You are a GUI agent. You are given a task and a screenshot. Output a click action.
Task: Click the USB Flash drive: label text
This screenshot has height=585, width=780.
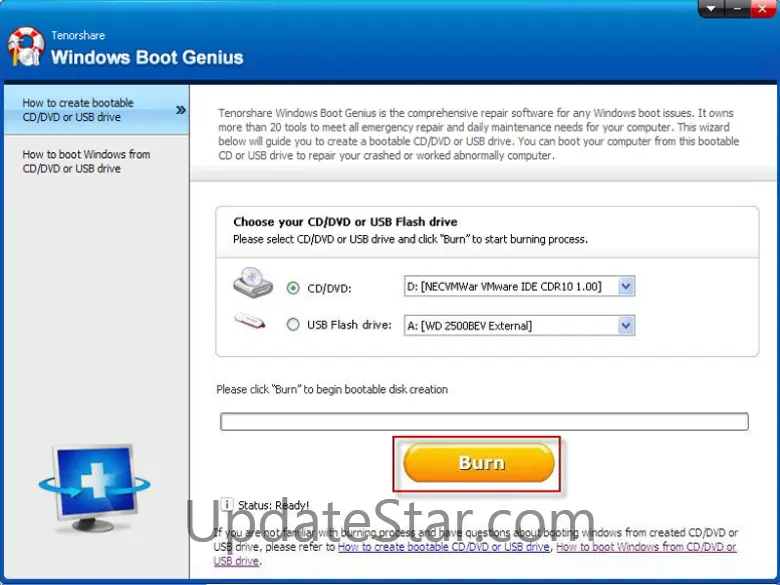click(349, 325)
